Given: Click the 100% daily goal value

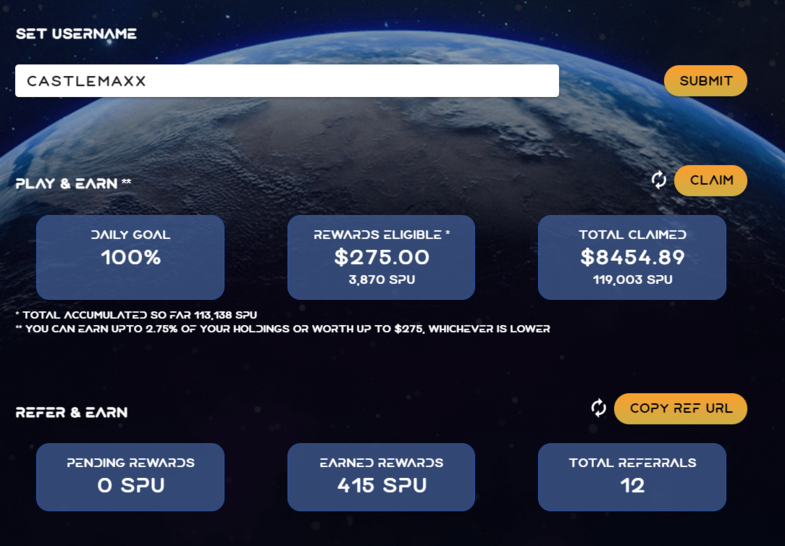Looking at the screenshot, I should [131, 257].
